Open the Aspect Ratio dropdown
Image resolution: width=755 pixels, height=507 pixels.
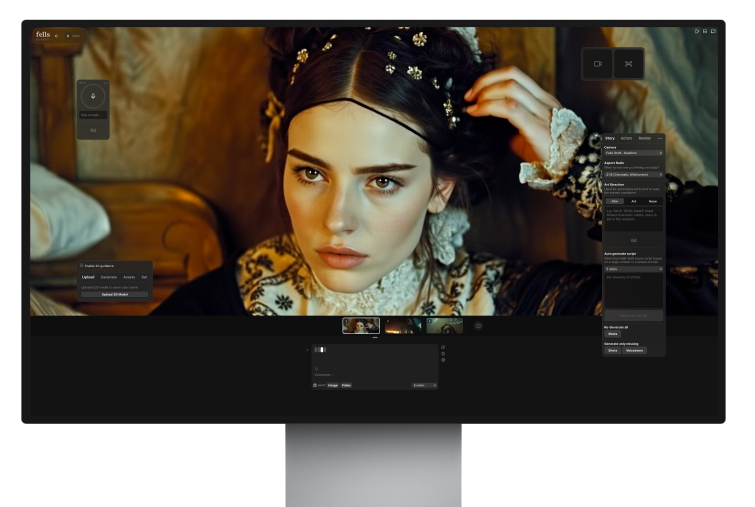coord(633,174)
